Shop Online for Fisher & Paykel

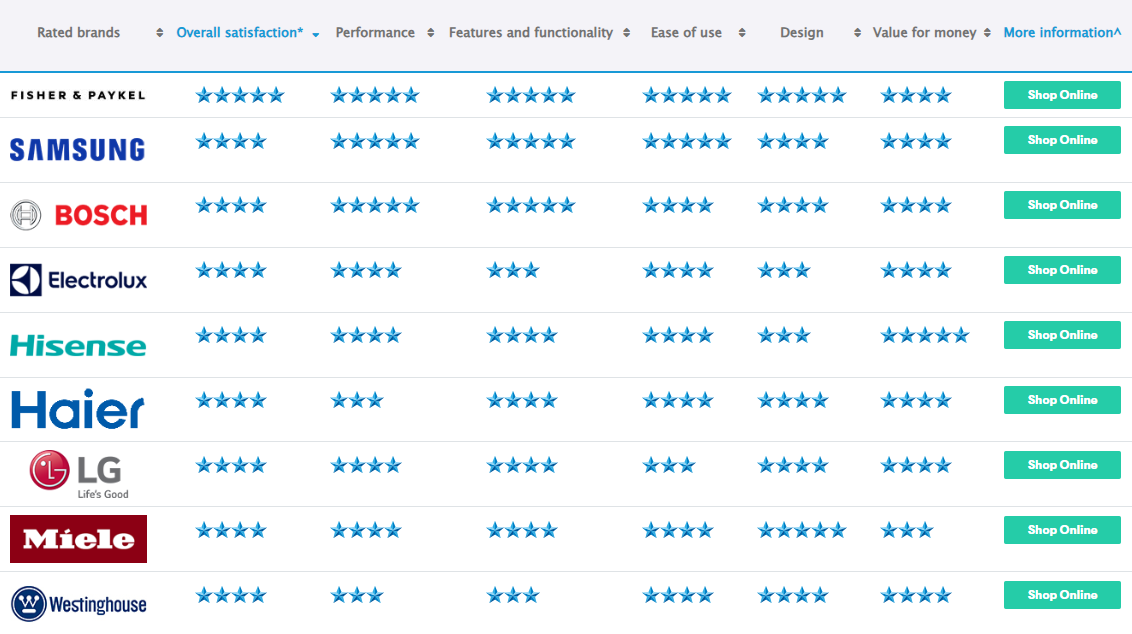pos(1062,95)
